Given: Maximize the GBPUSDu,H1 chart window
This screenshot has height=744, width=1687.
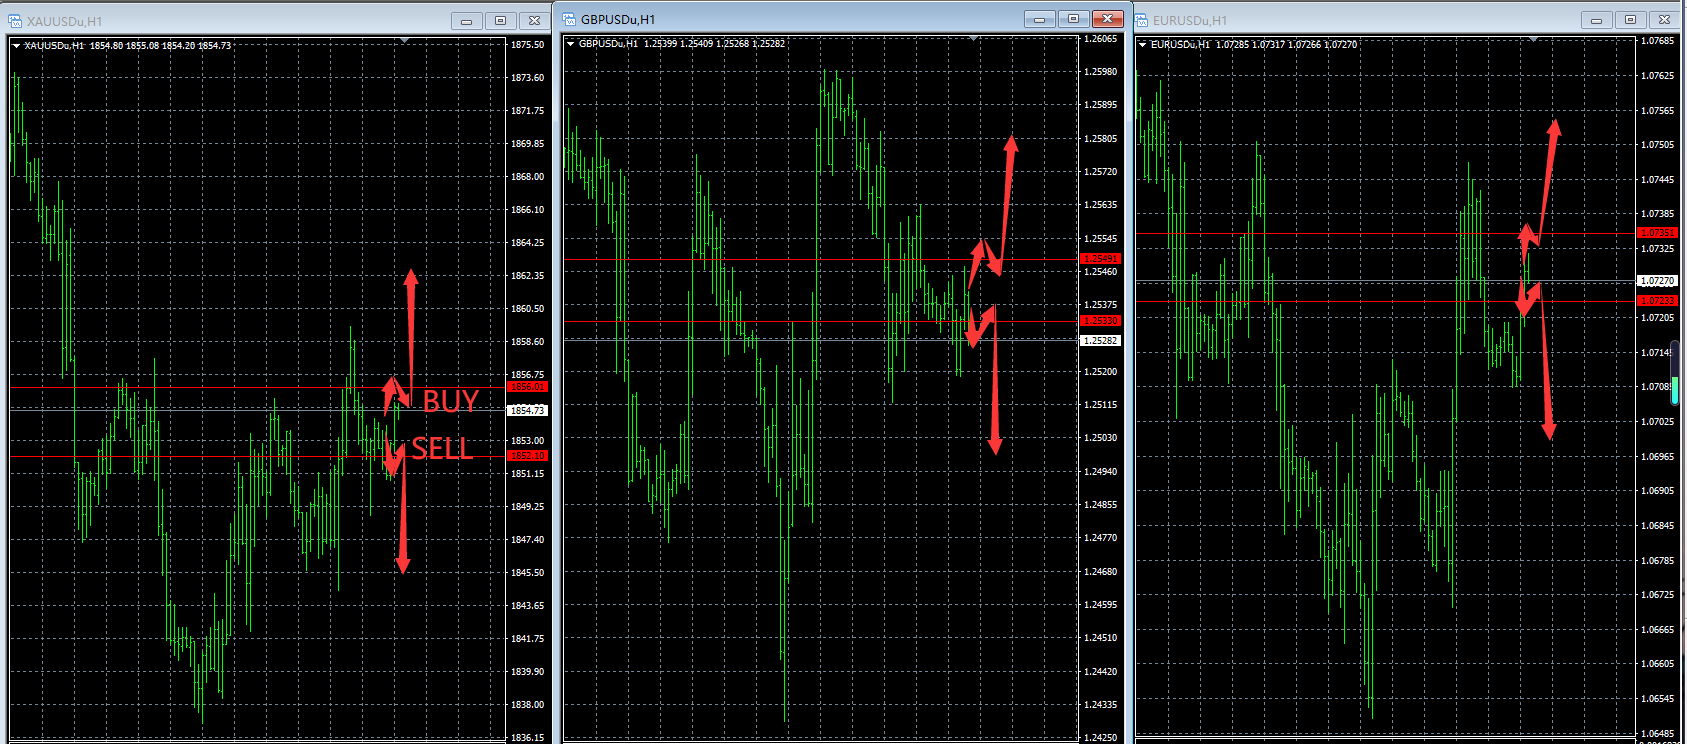Looking at the screenshot, I should click(x=1073, y=19).
